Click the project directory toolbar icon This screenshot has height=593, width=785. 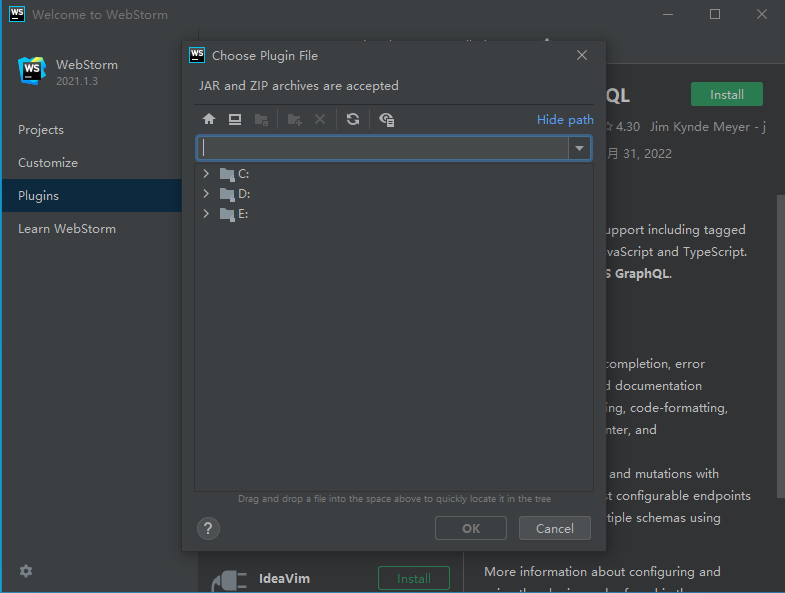pos(261,119)
